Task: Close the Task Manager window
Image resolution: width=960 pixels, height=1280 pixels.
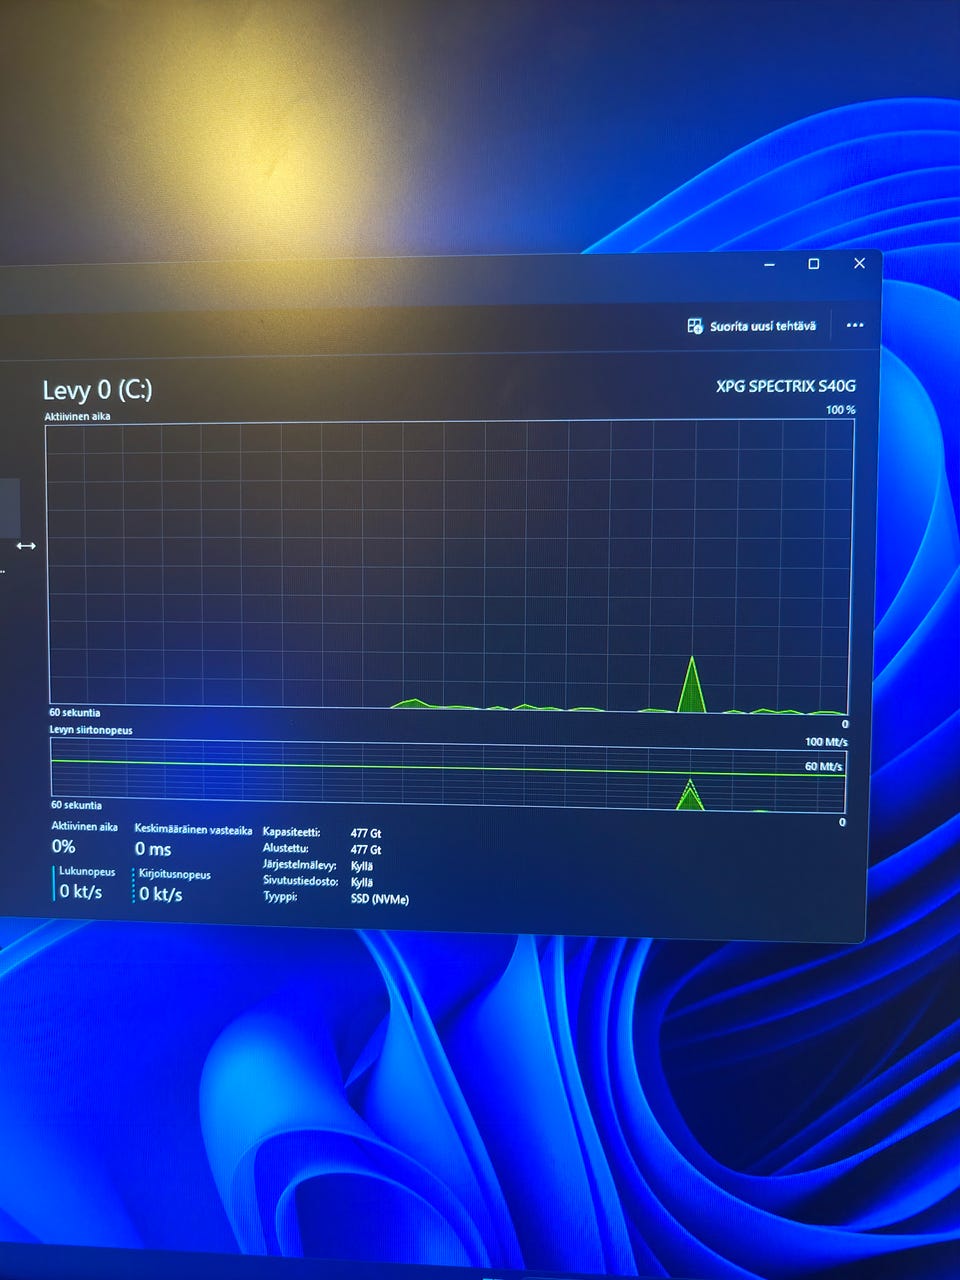Action: coord(859,263)
